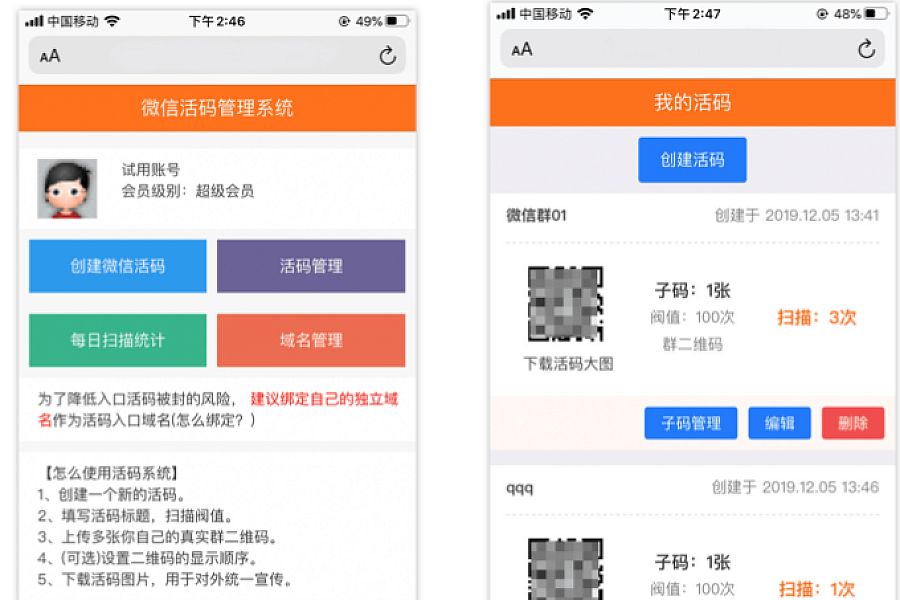
Task: Click the 下载活码大图 link under 微信群01
Action: click(568, 363)
